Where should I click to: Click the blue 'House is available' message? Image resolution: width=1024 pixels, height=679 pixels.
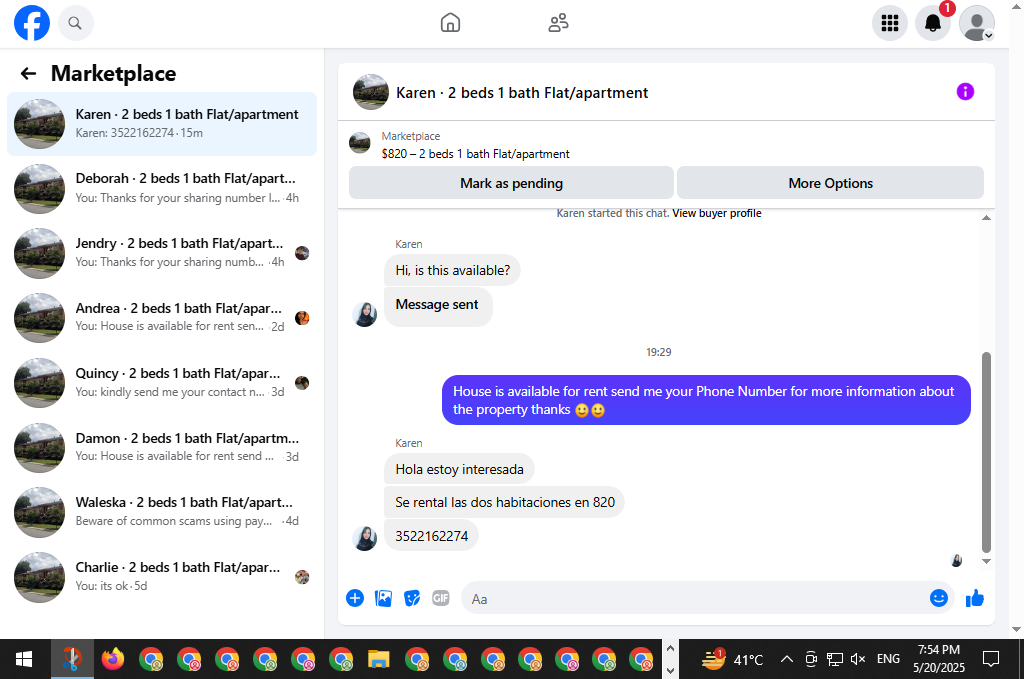point(706,400)
